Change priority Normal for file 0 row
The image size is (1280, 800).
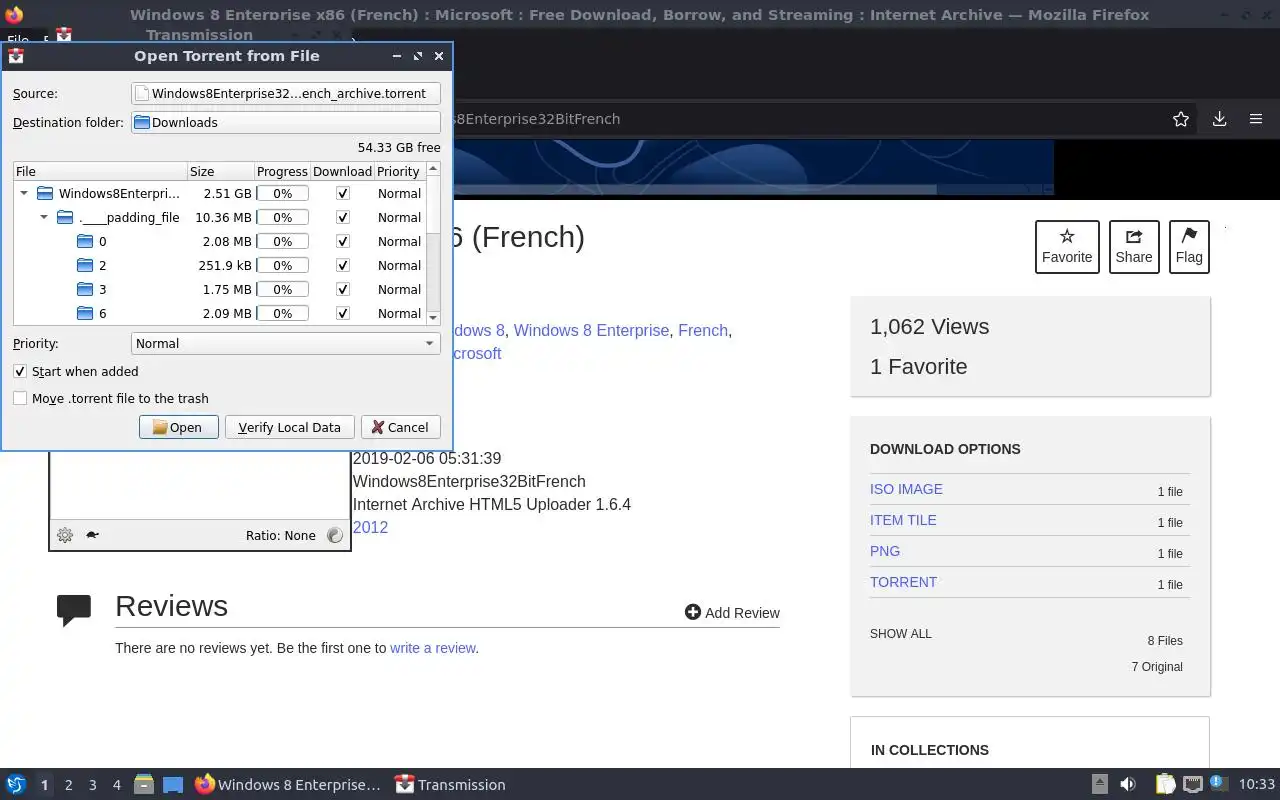click(399, 241)
